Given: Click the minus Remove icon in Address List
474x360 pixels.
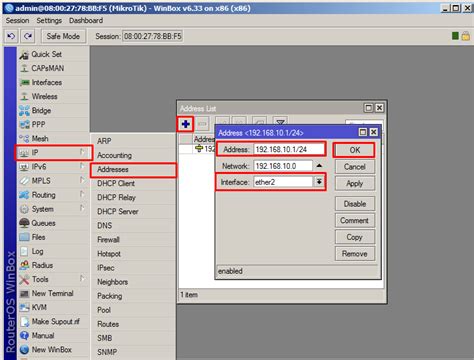Looking at the screenshot, I should coord(202,124).
